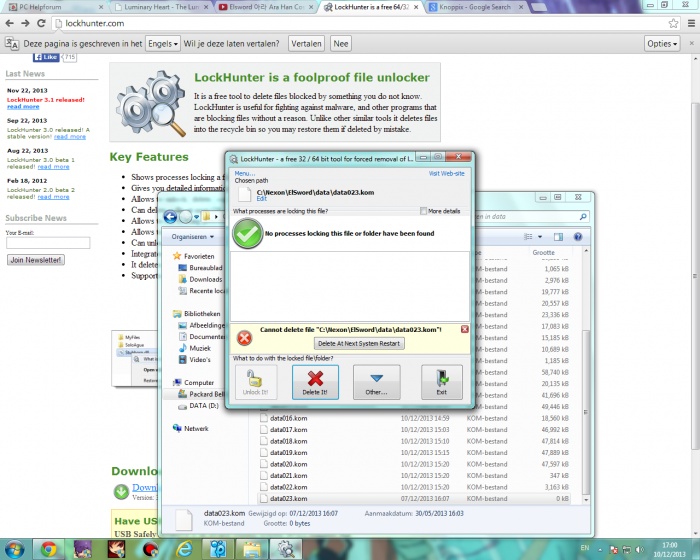Image resolution: width=700 pixels, height=560 pixels.
Task: Click Nee to decline translation
Action: 341,44
